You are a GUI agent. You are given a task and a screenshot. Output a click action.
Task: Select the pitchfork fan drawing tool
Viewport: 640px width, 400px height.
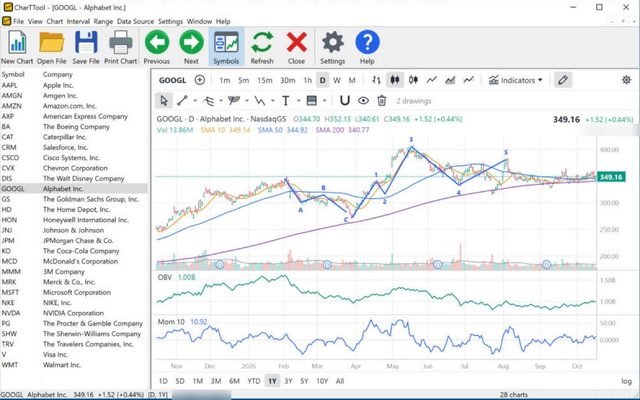(234, 100)
